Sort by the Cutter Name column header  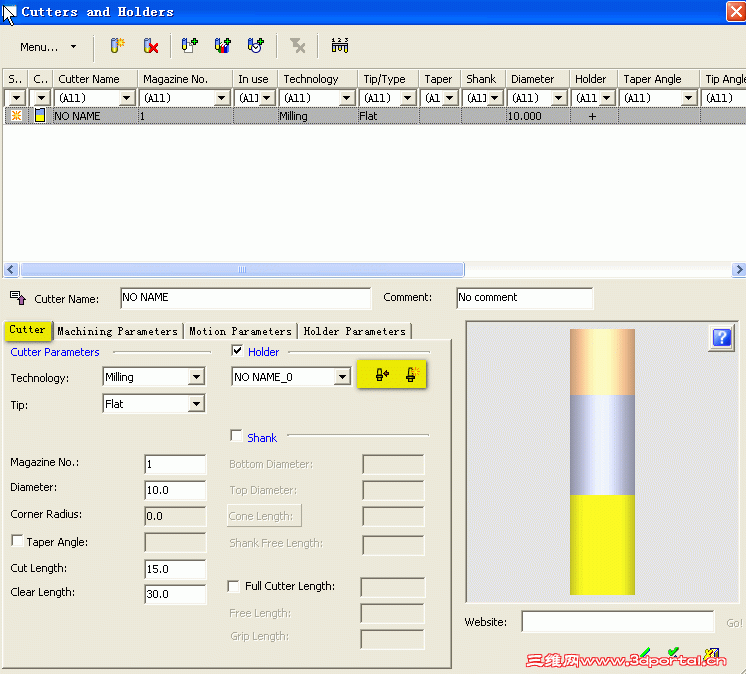coord(95,79)
